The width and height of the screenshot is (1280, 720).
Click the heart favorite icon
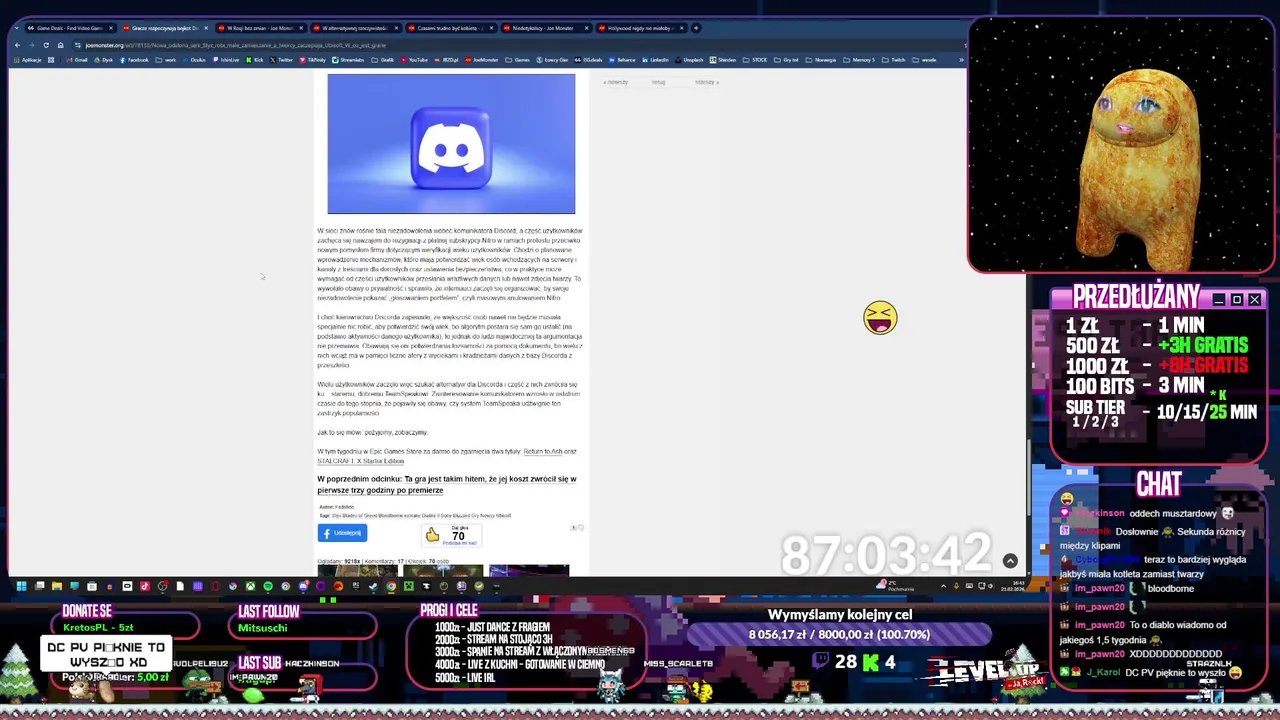(580, 528)
